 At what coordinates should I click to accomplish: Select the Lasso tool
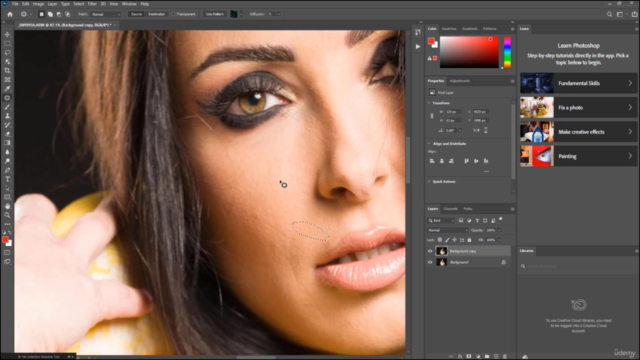point(7,53)
